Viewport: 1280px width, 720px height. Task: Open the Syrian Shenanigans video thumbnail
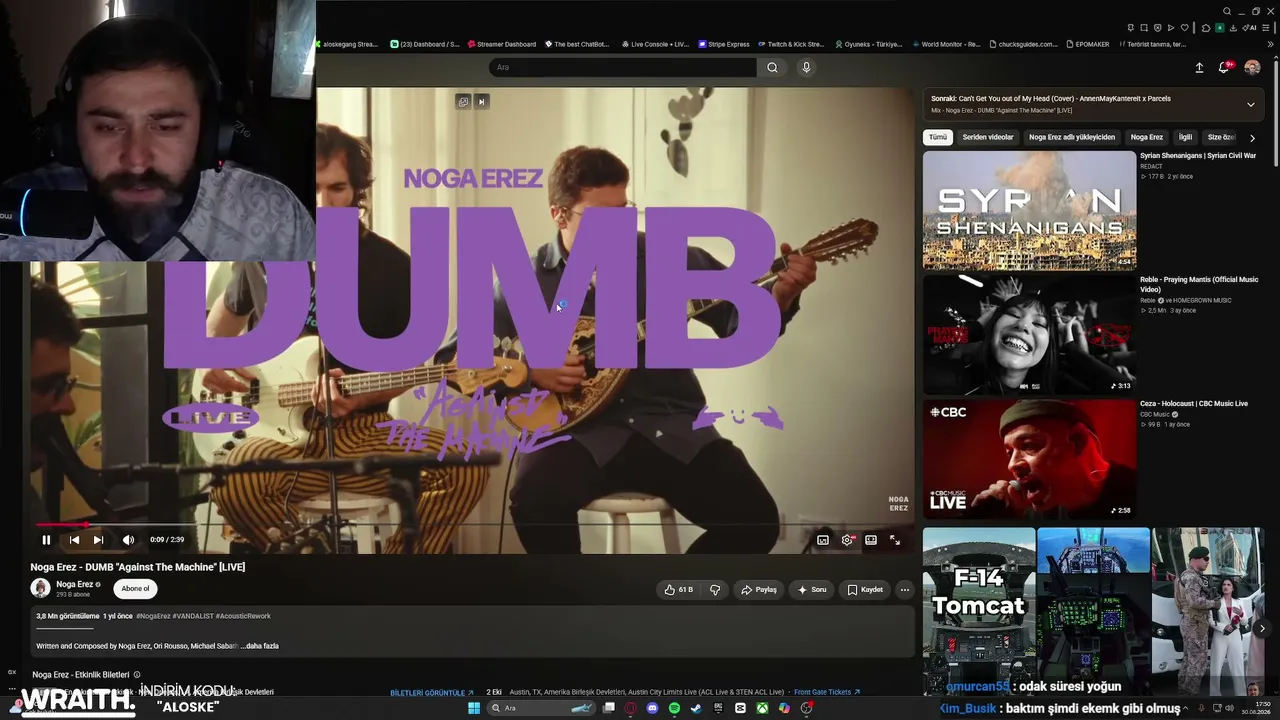pyautogui.click(x=1029, y=210)
